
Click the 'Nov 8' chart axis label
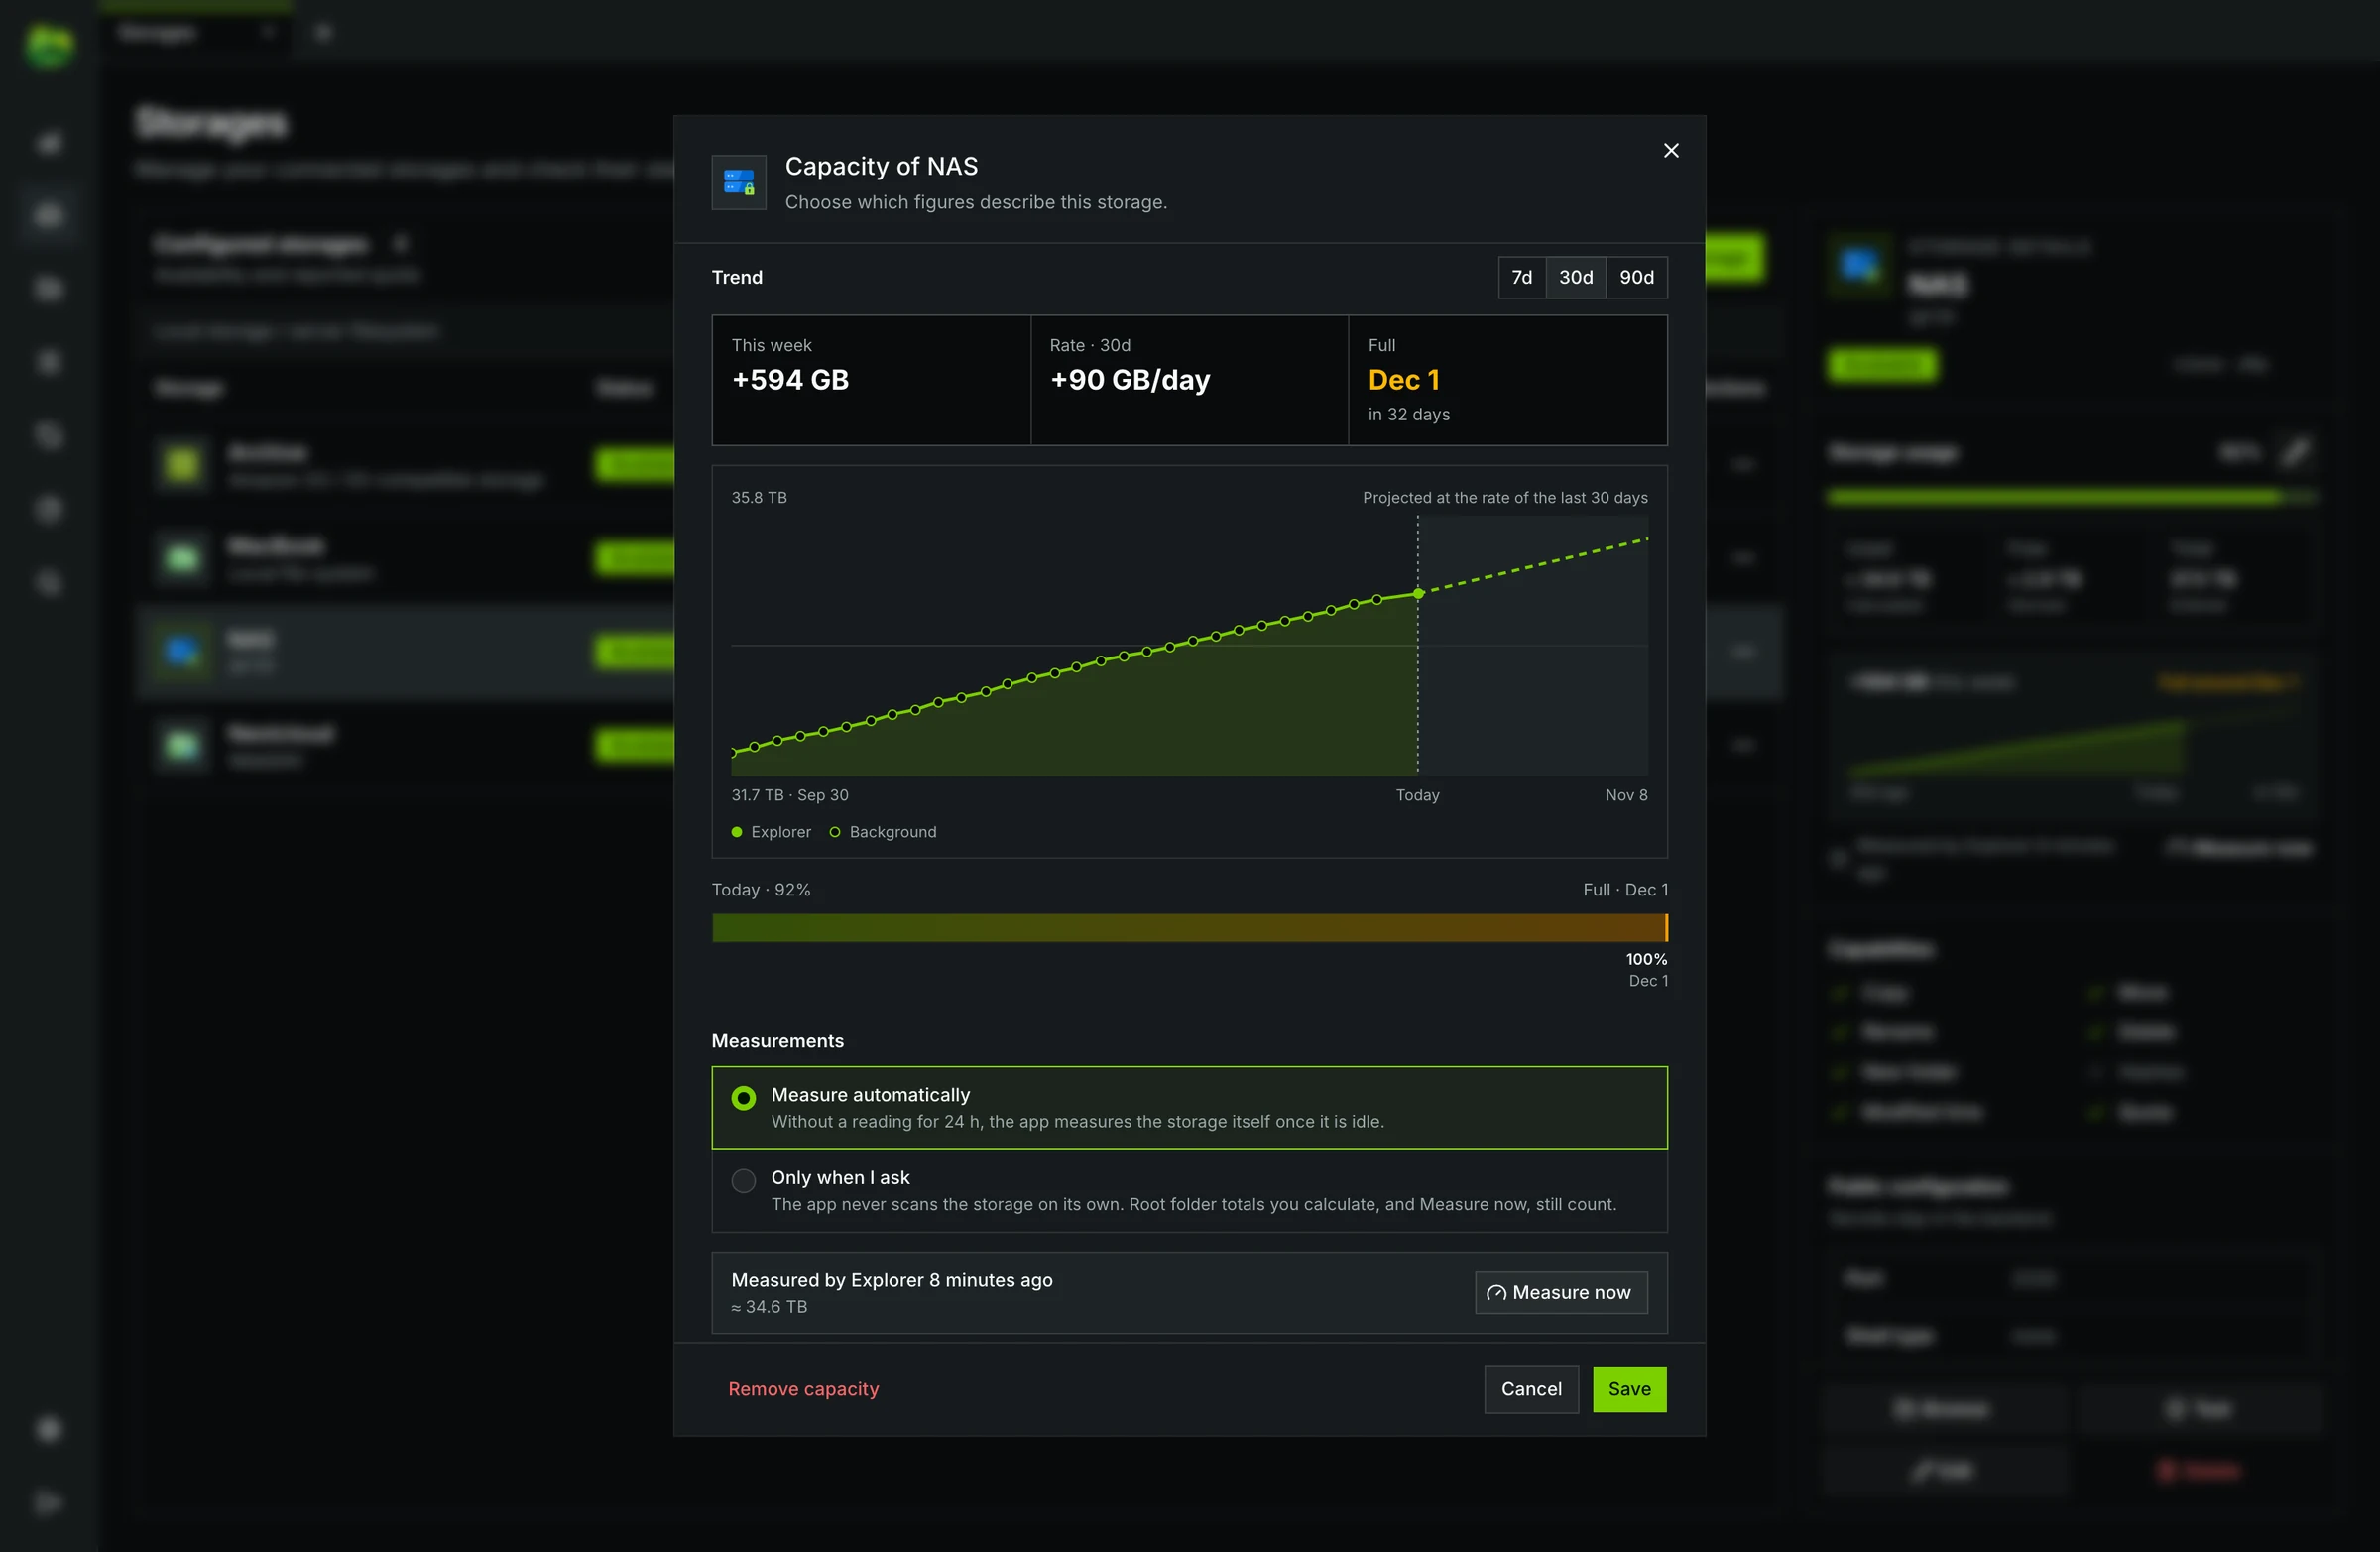click(x=1625, y=795)
